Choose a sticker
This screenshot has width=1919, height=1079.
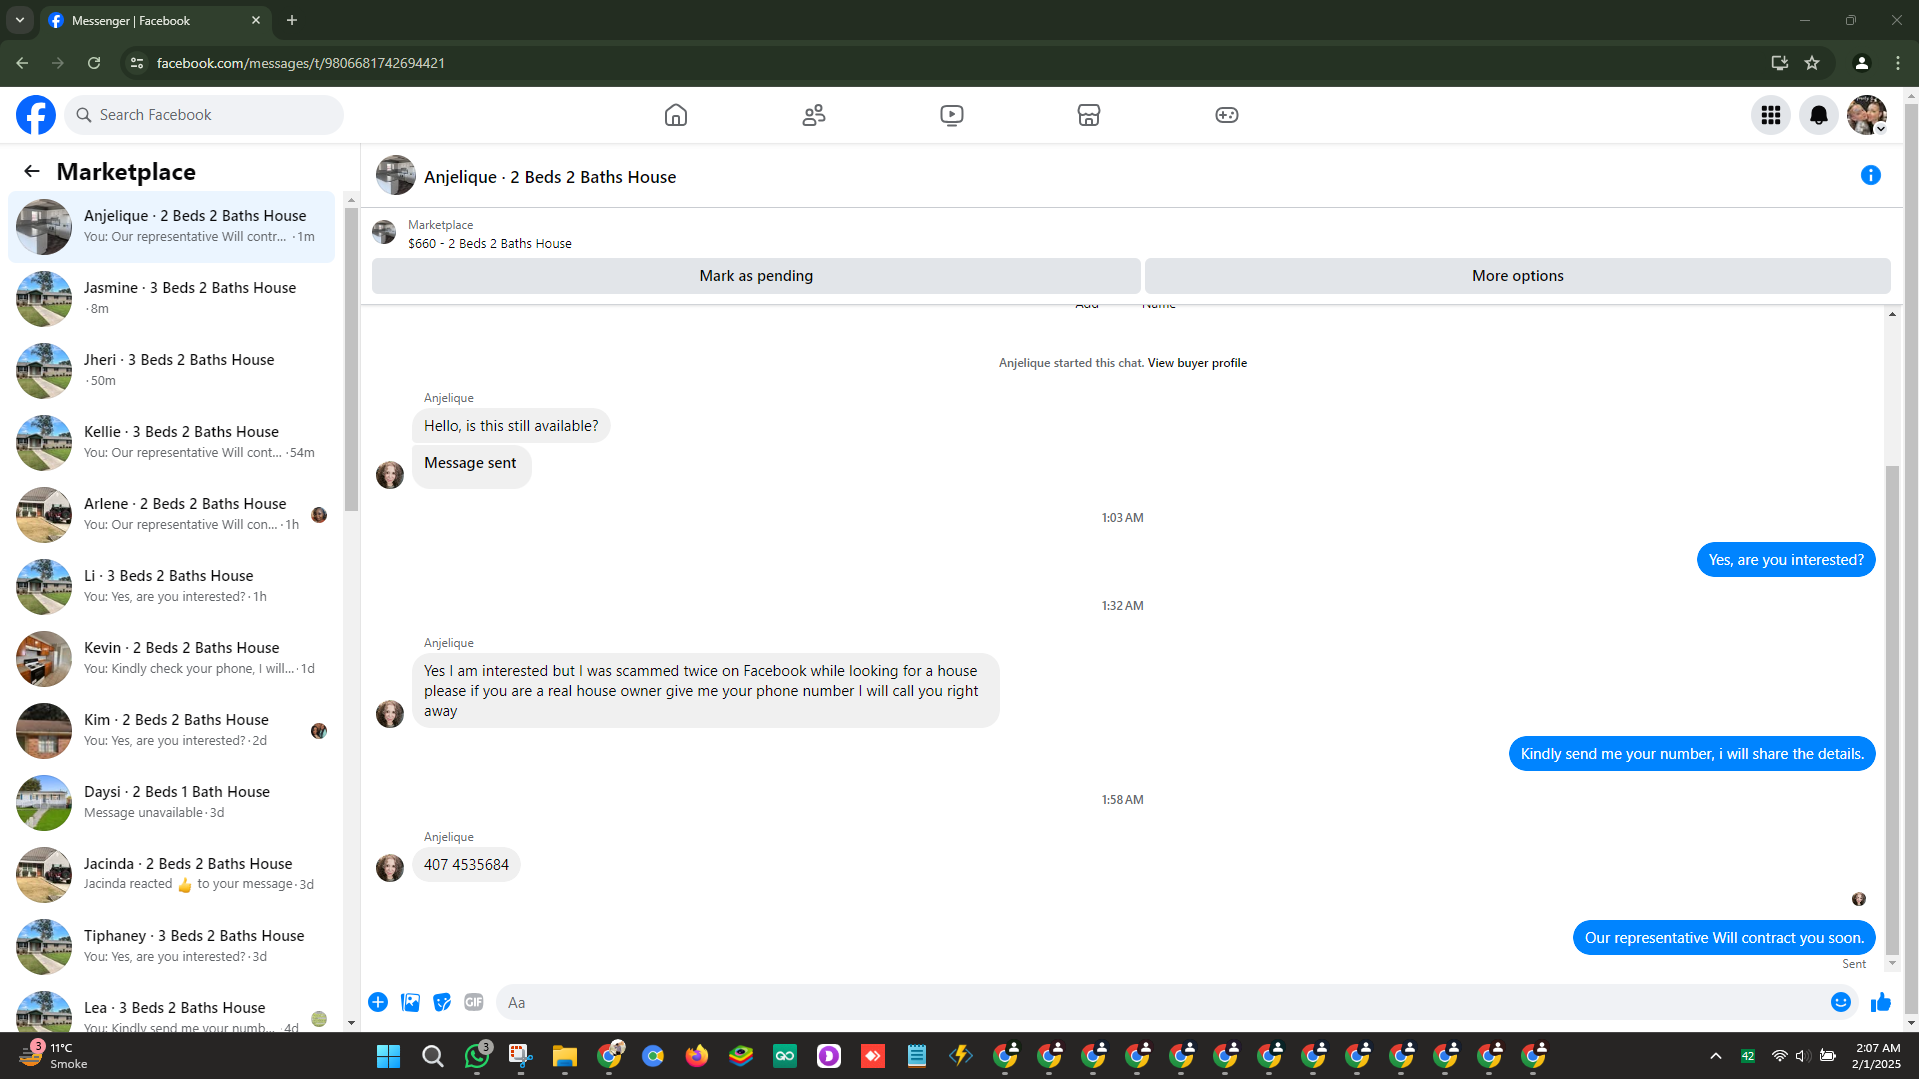pos(442,1002)
